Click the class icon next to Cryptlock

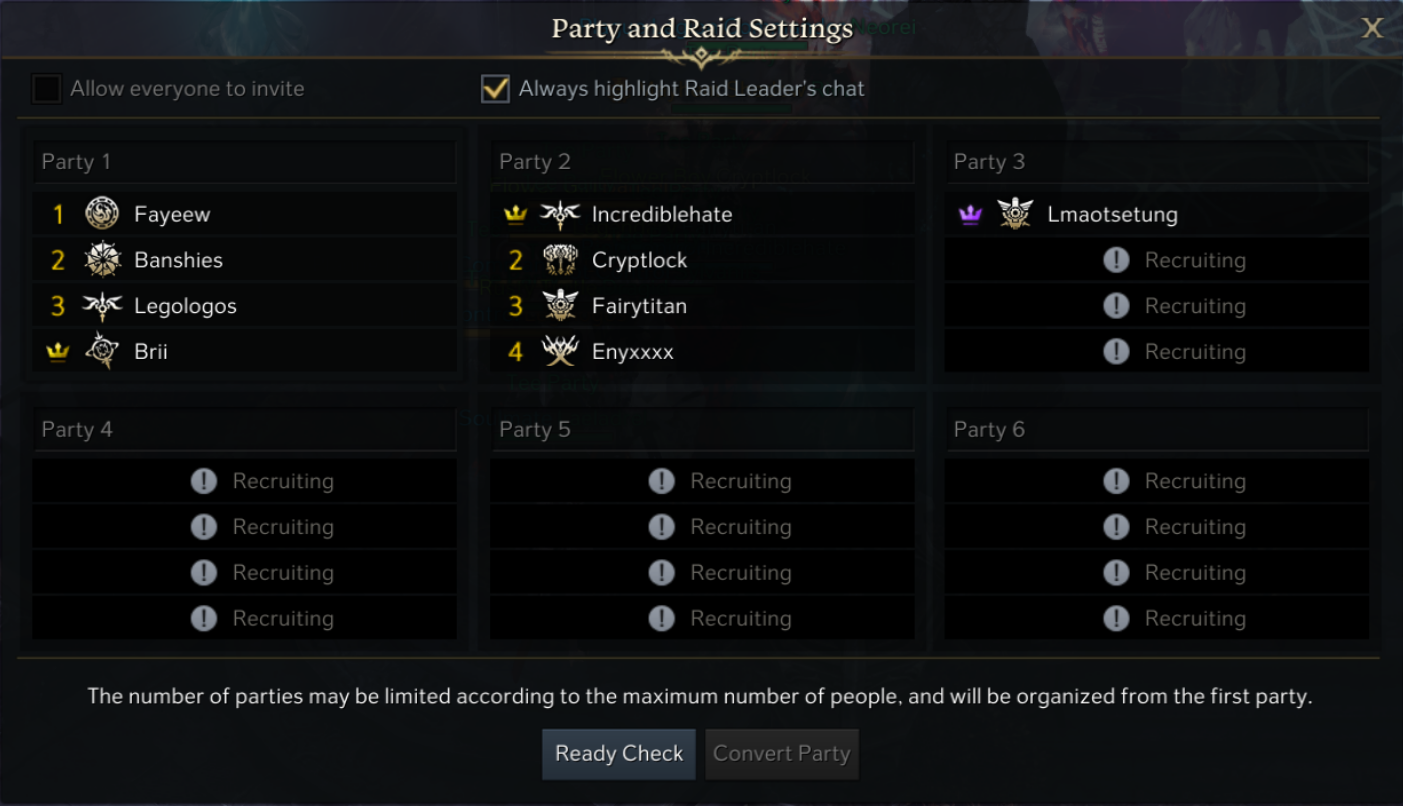(x=560, y=260)
